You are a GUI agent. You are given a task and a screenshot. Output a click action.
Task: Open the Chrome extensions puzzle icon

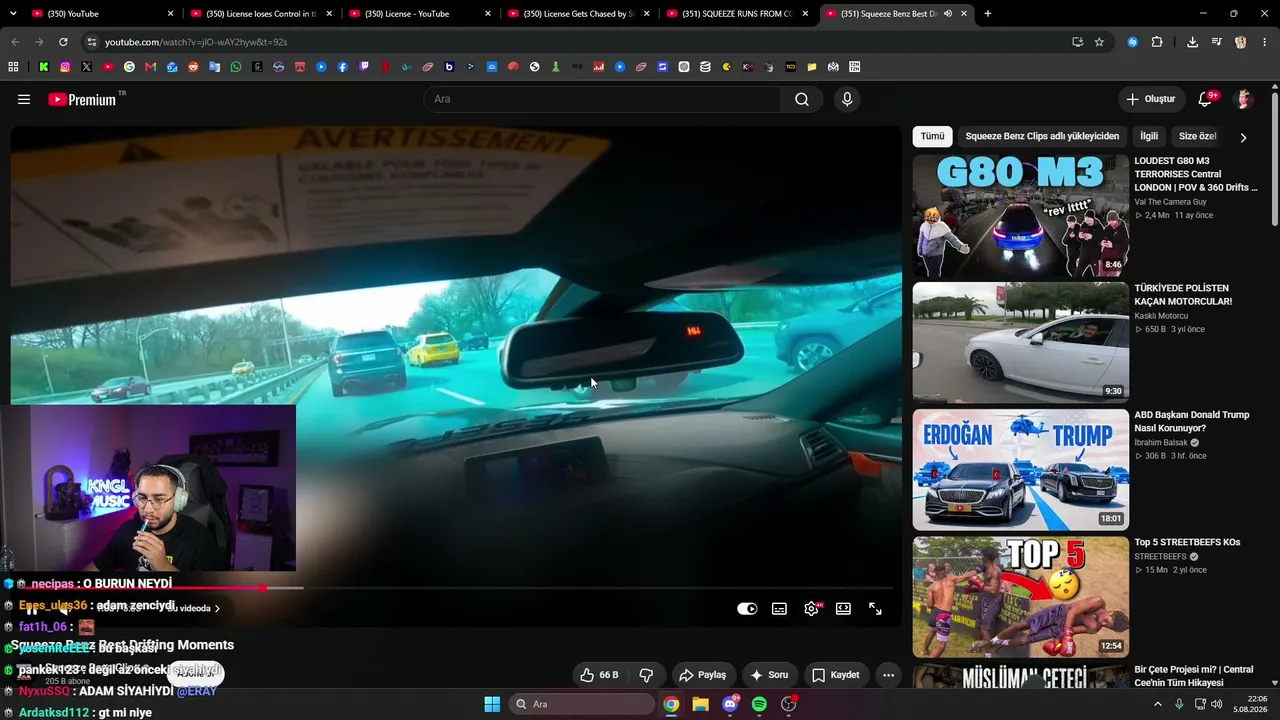click(1157, 42)
